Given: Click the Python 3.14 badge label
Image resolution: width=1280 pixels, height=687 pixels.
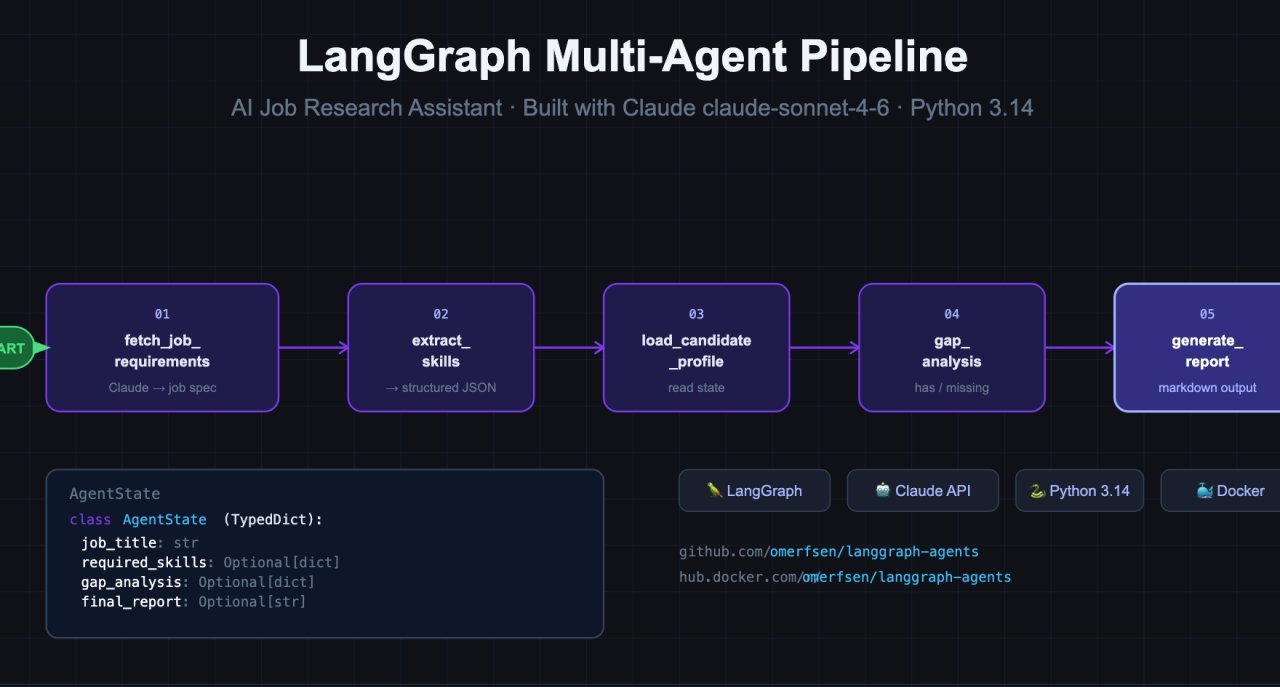Looking at the screenshot, I should tap(1090, 491).
